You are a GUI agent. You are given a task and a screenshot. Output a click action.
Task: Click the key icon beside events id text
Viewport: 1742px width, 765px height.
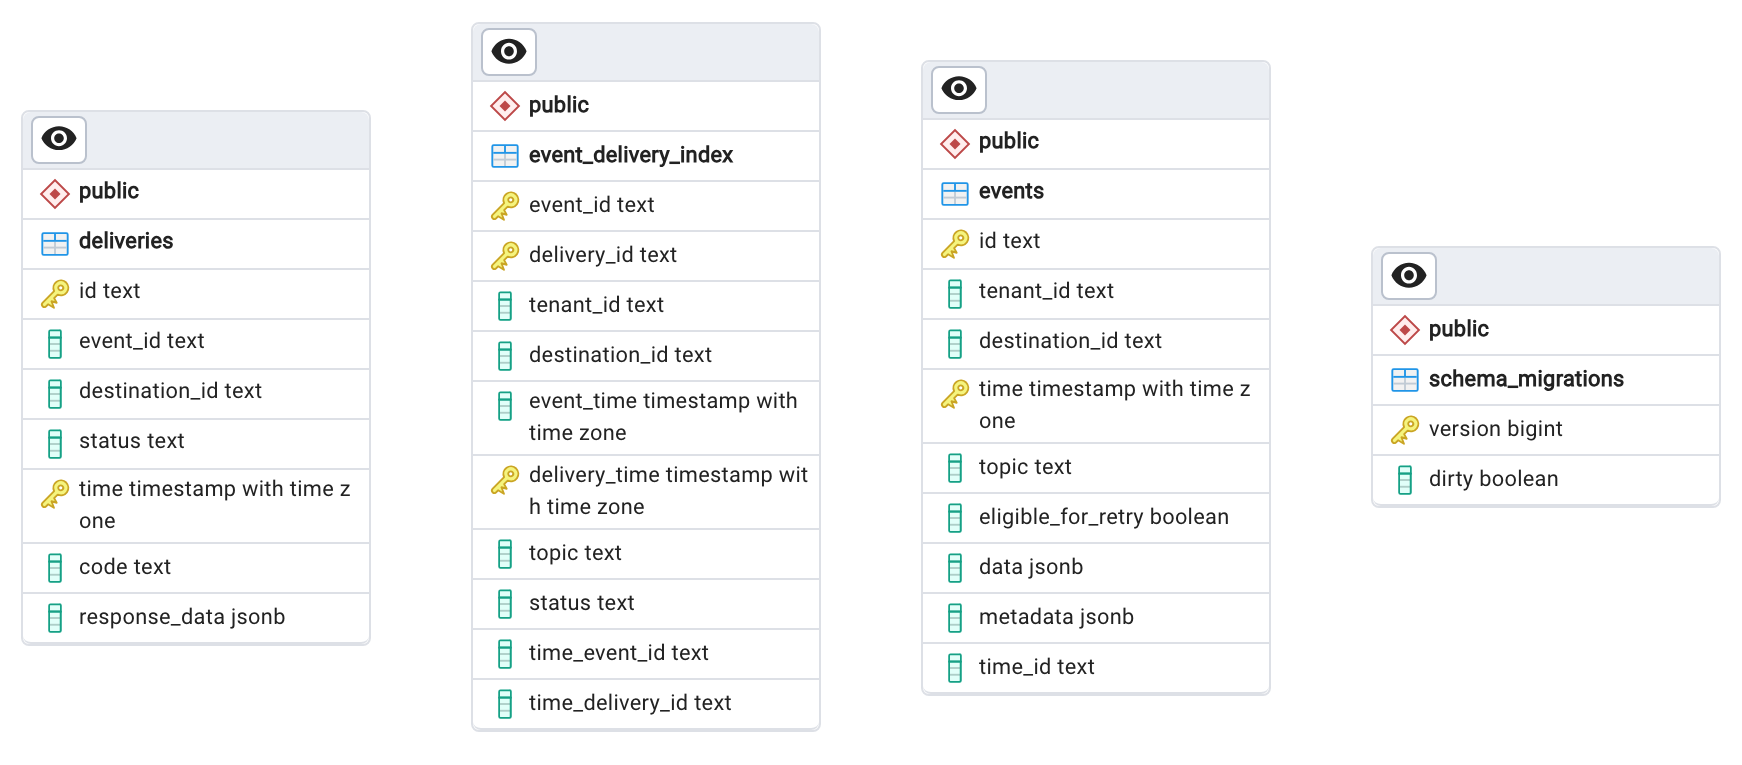pos(955,242)
